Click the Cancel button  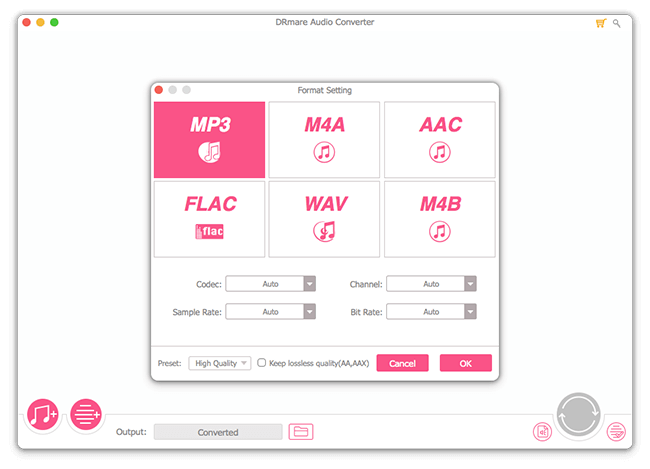(x=403, y=363)
